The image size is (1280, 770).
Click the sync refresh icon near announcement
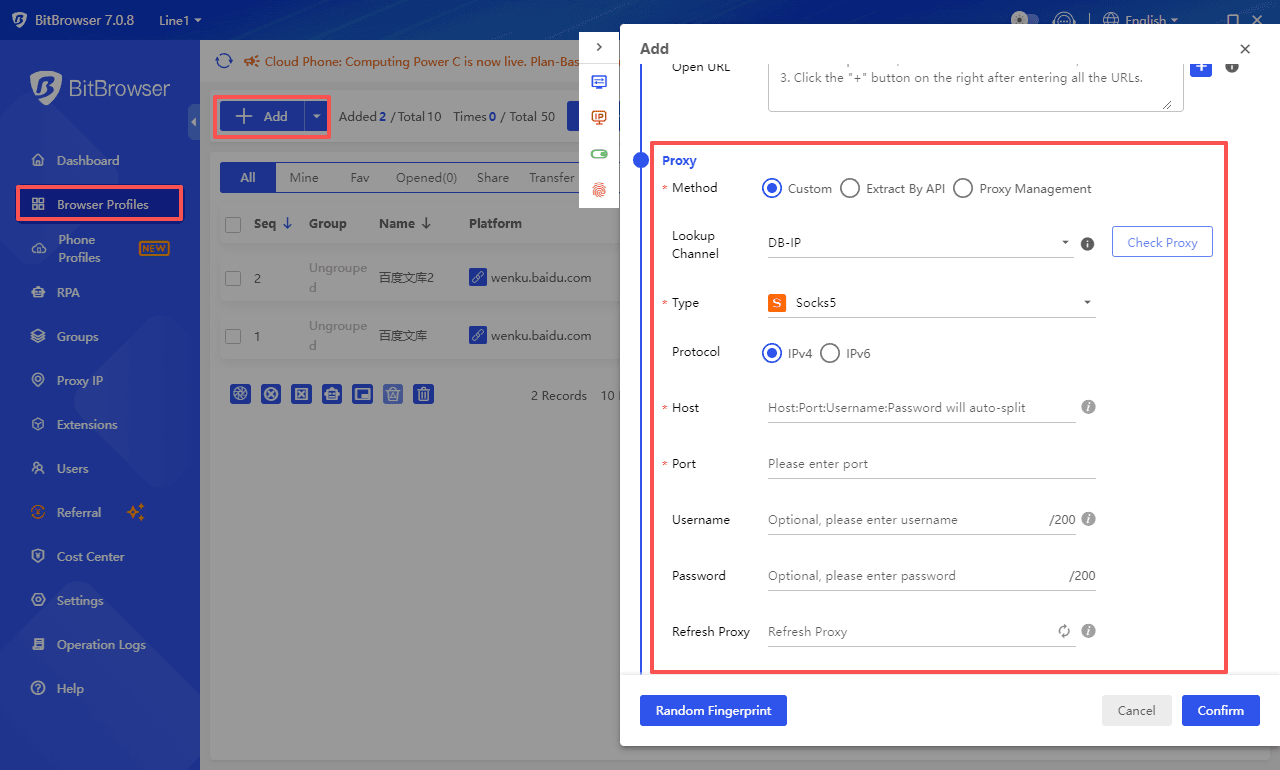tap(225, 61)
